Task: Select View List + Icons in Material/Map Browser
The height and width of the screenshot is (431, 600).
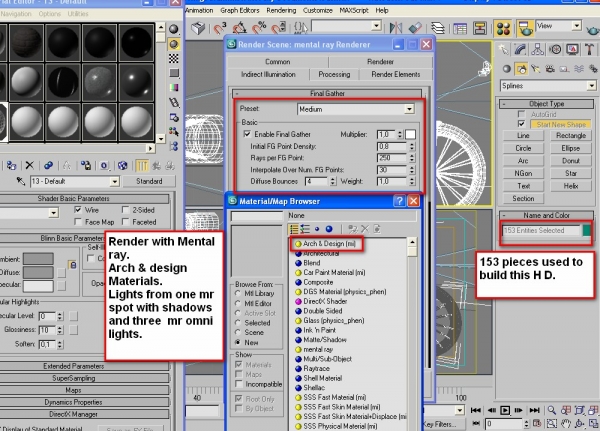Action: coord(305,229)
